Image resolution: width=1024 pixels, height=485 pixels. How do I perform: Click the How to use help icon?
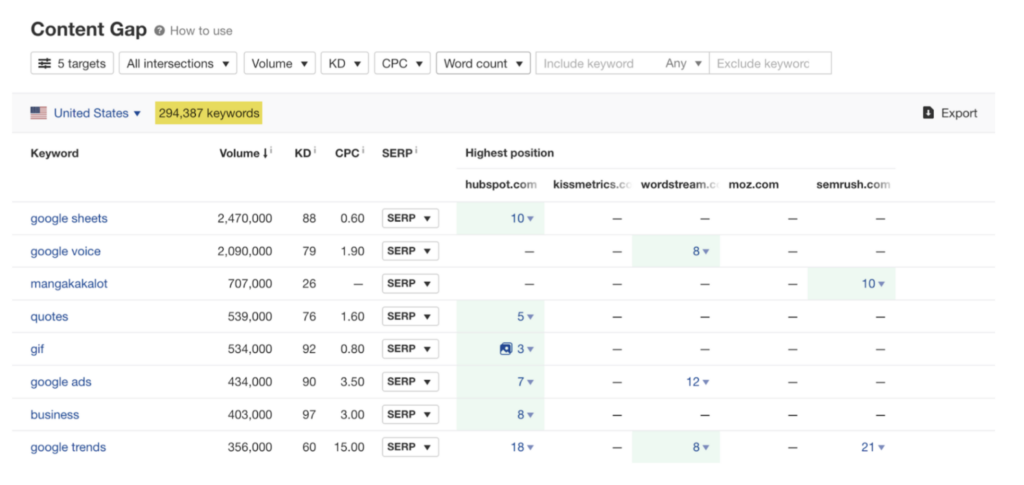click(159, 31)
